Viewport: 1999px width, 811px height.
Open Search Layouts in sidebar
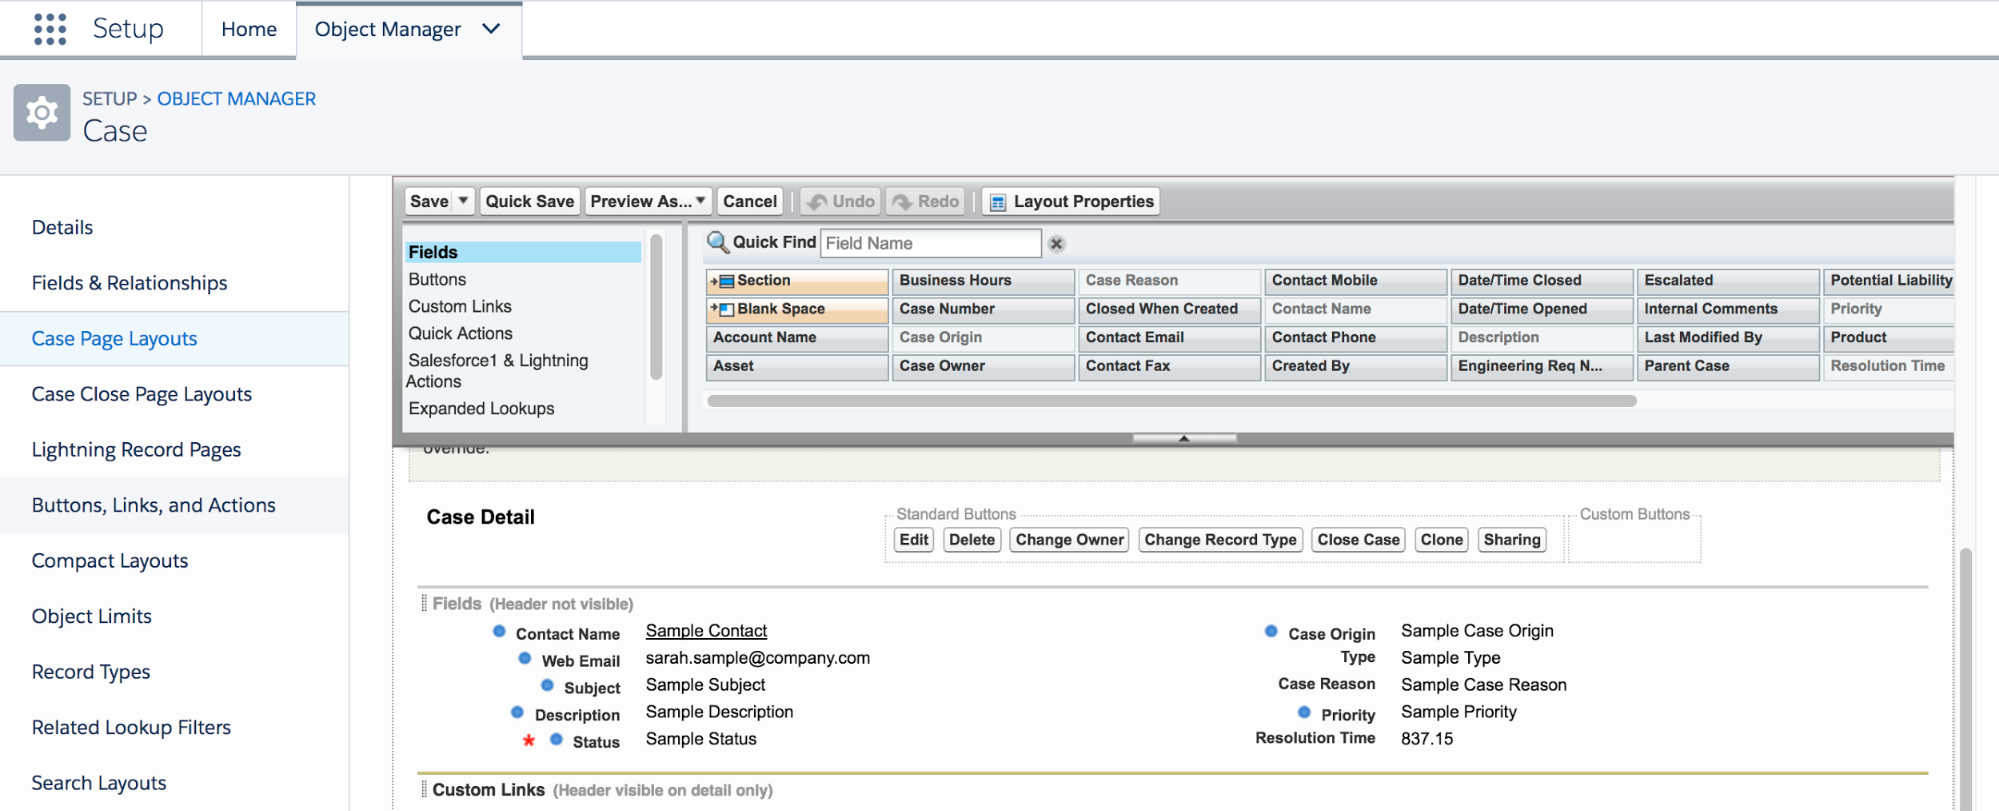click(x=98, y=783)
